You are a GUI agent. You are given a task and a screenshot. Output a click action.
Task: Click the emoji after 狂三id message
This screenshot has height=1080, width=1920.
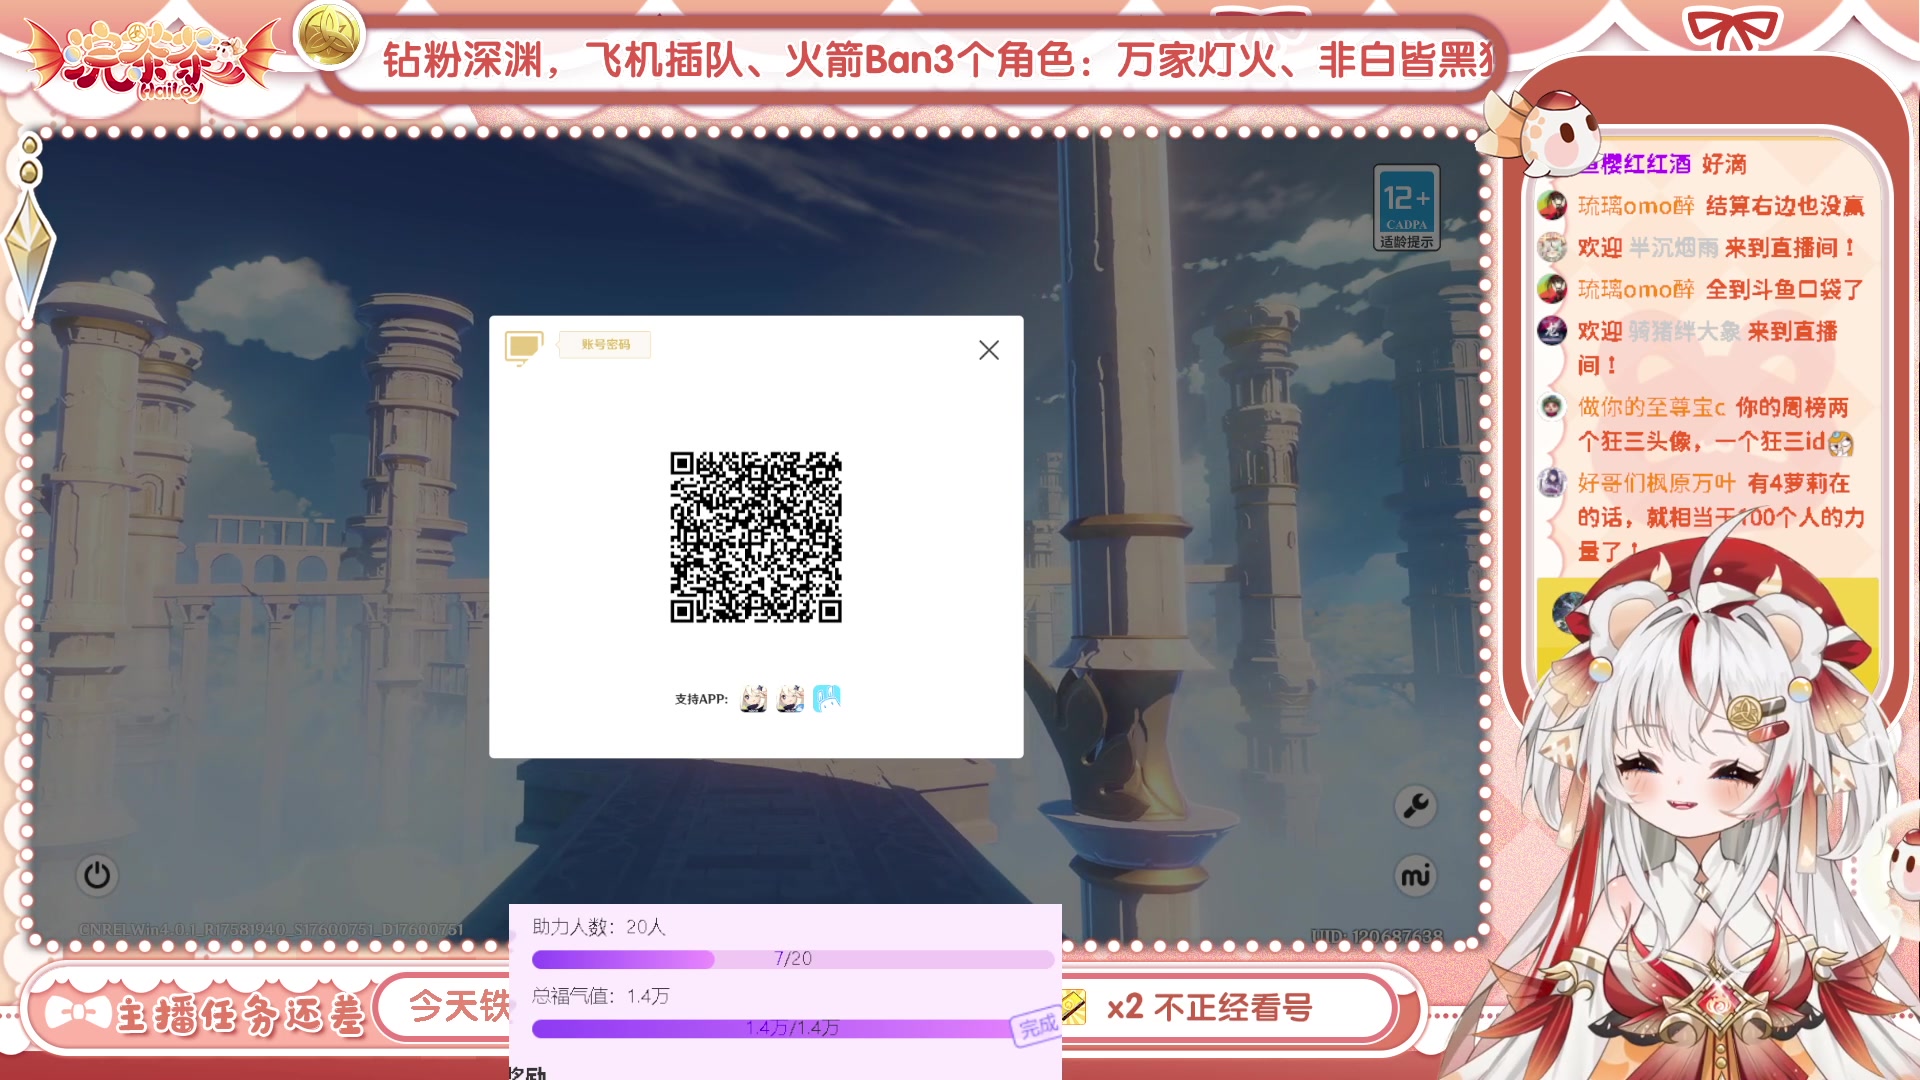coord(1840,443)
